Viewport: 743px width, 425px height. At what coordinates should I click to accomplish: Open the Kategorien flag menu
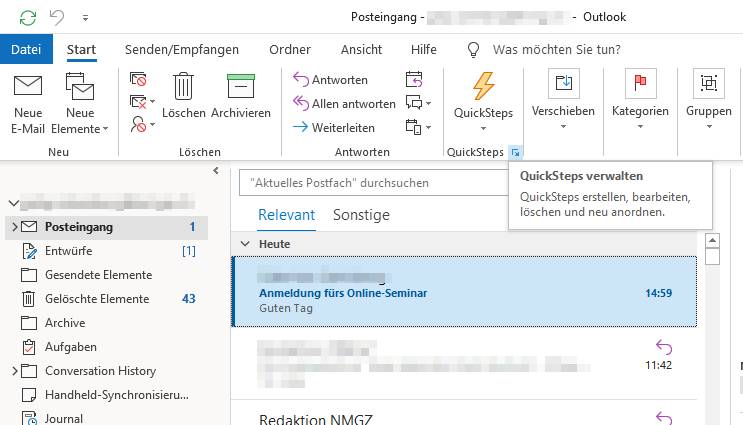[640, 99]
